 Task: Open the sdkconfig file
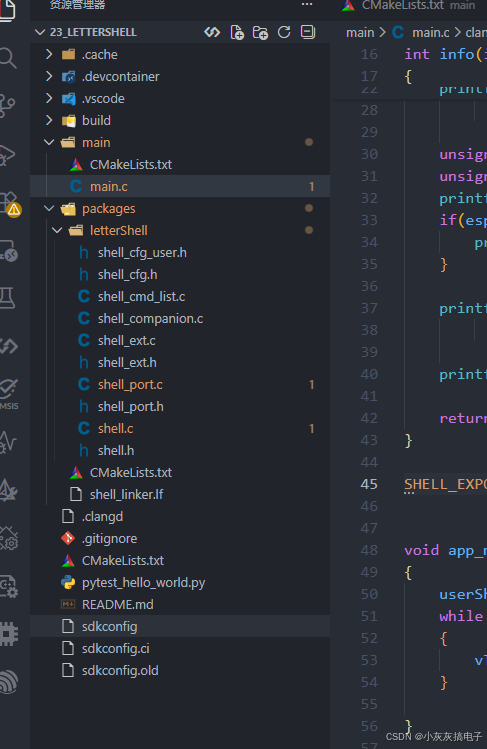coord(180,626)
